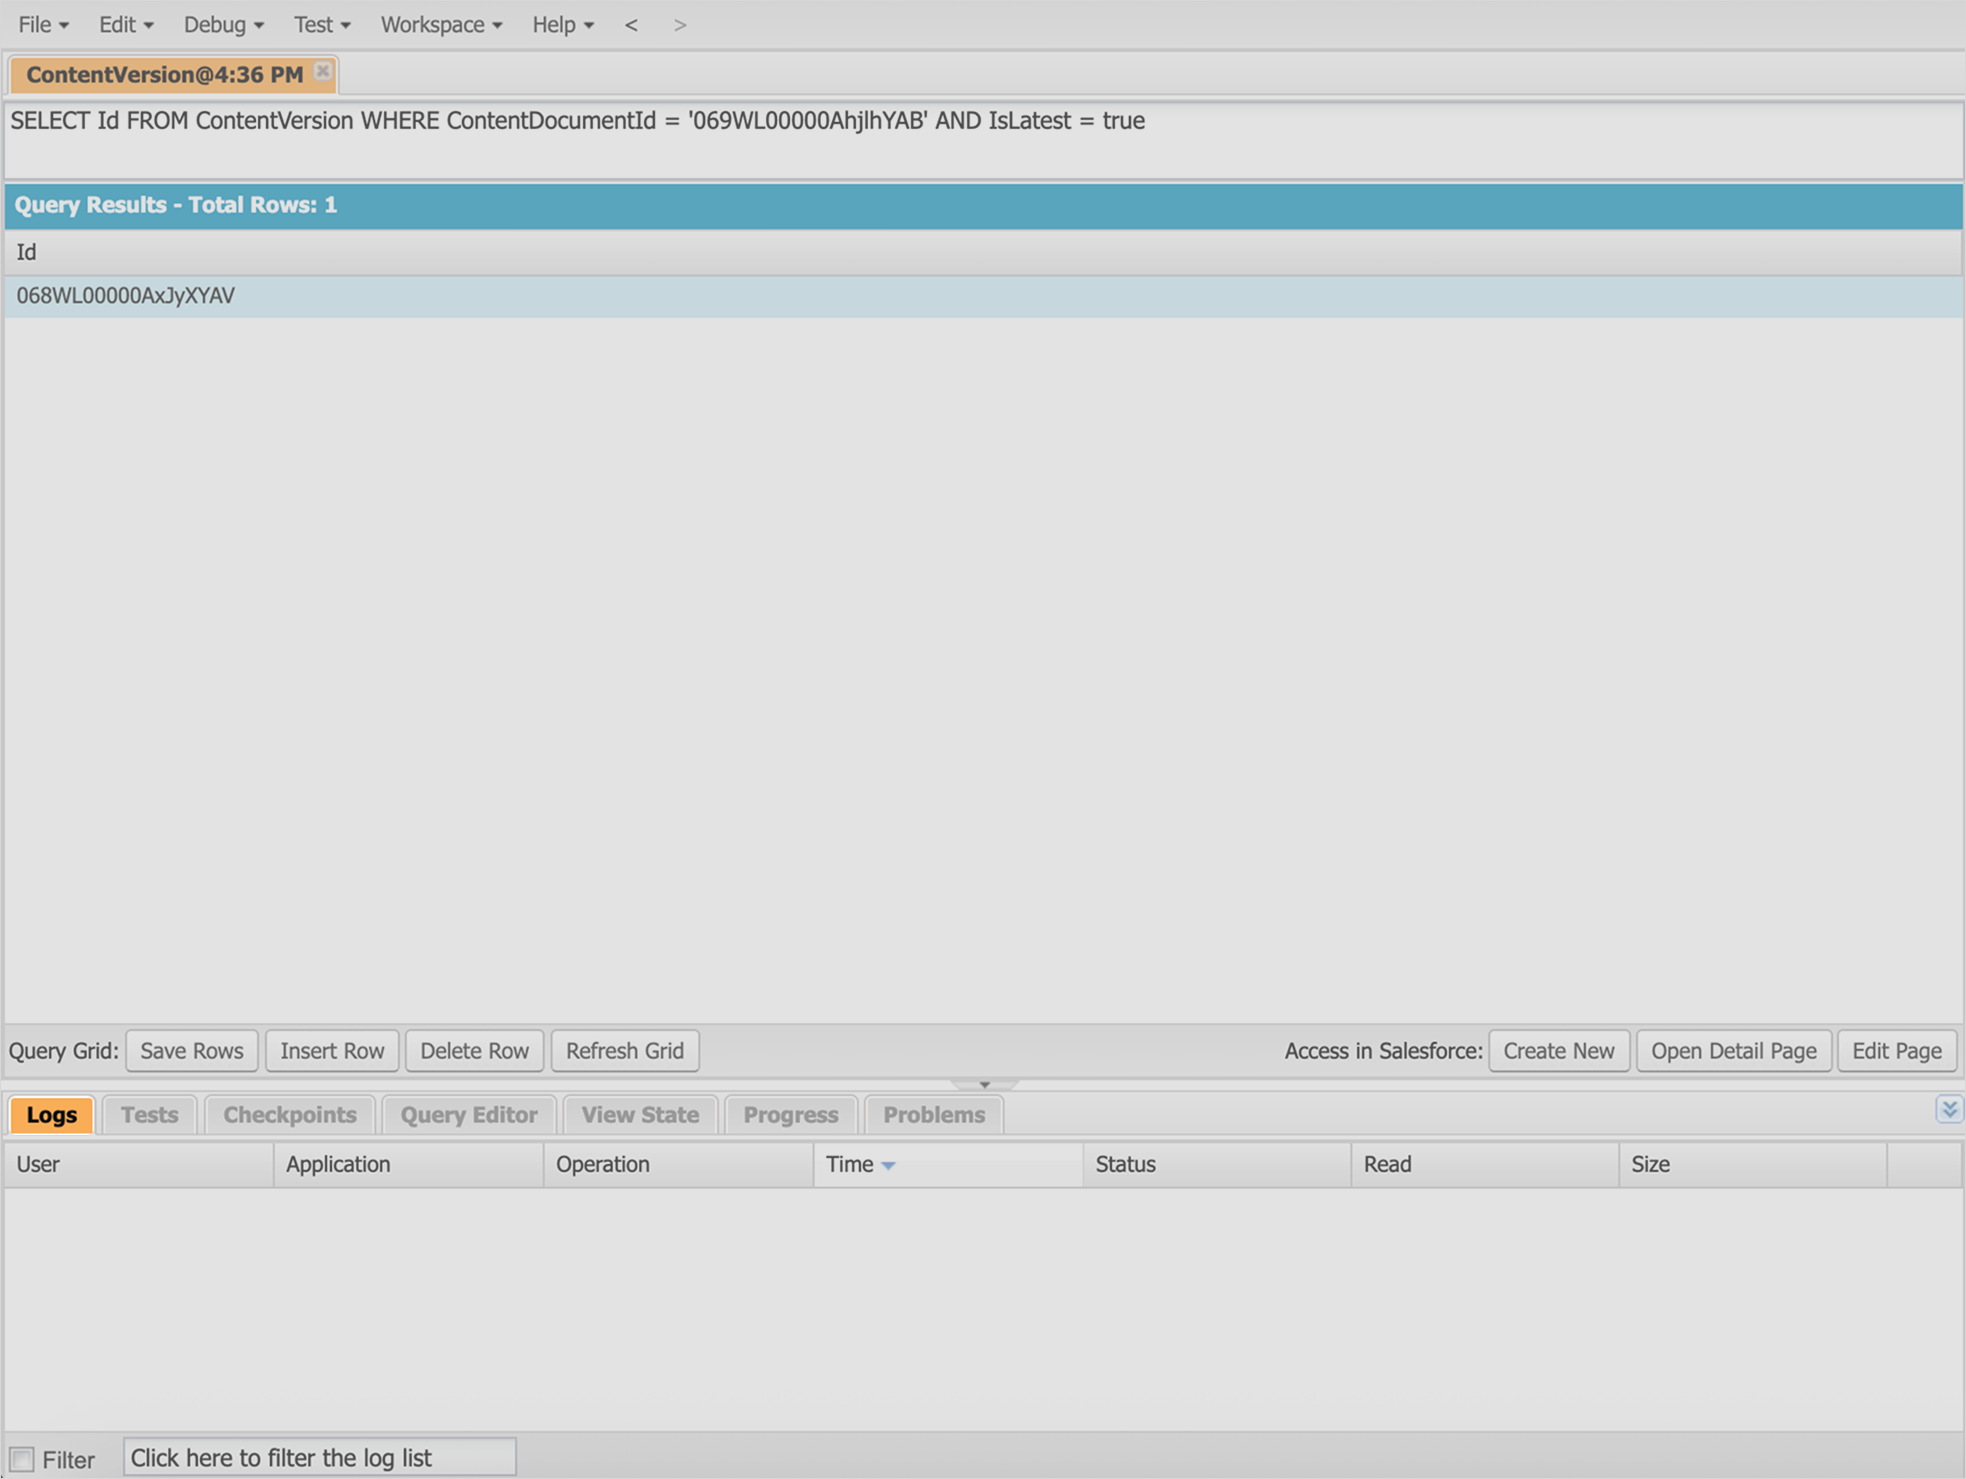Collapse panel with double-chevron icon
Screen dimensions: 1966x1479
1949,1109
